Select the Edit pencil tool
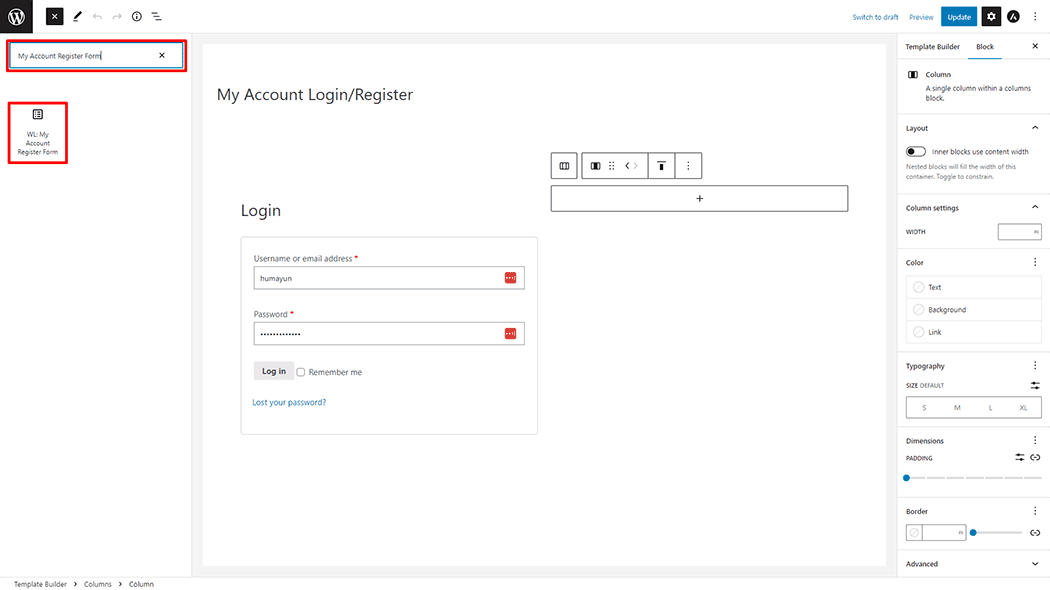The height and width of the screenshot is (590, 1050). coord(77,16)
